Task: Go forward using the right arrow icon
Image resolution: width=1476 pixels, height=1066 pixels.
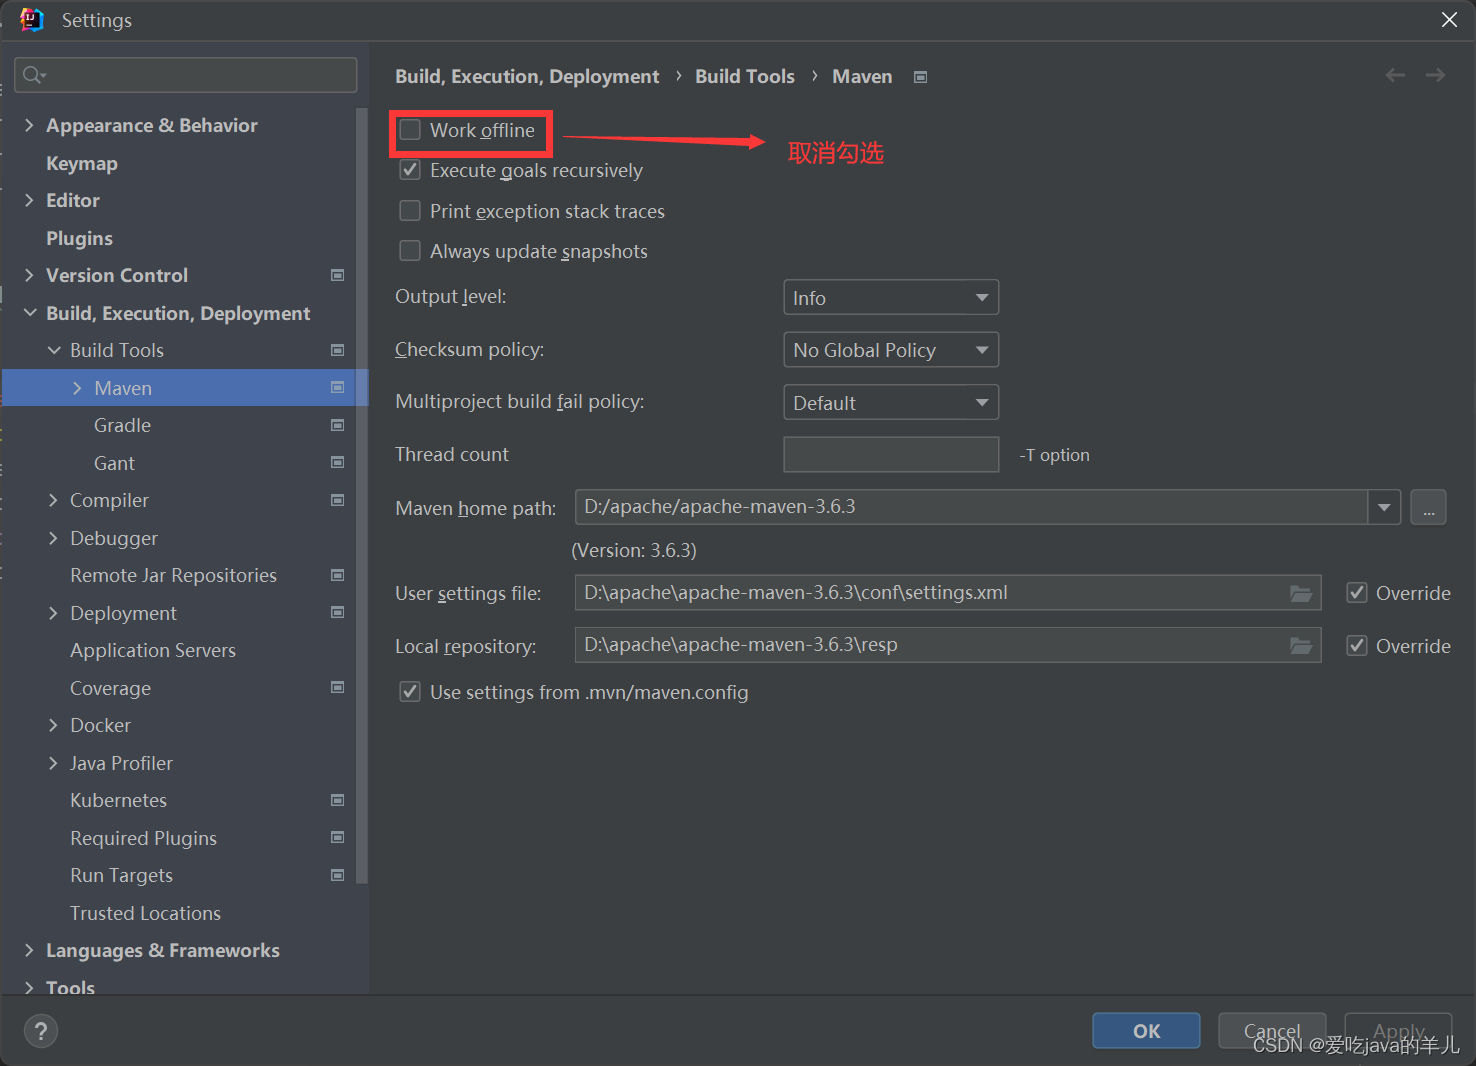Action: tap(1435, 76)
